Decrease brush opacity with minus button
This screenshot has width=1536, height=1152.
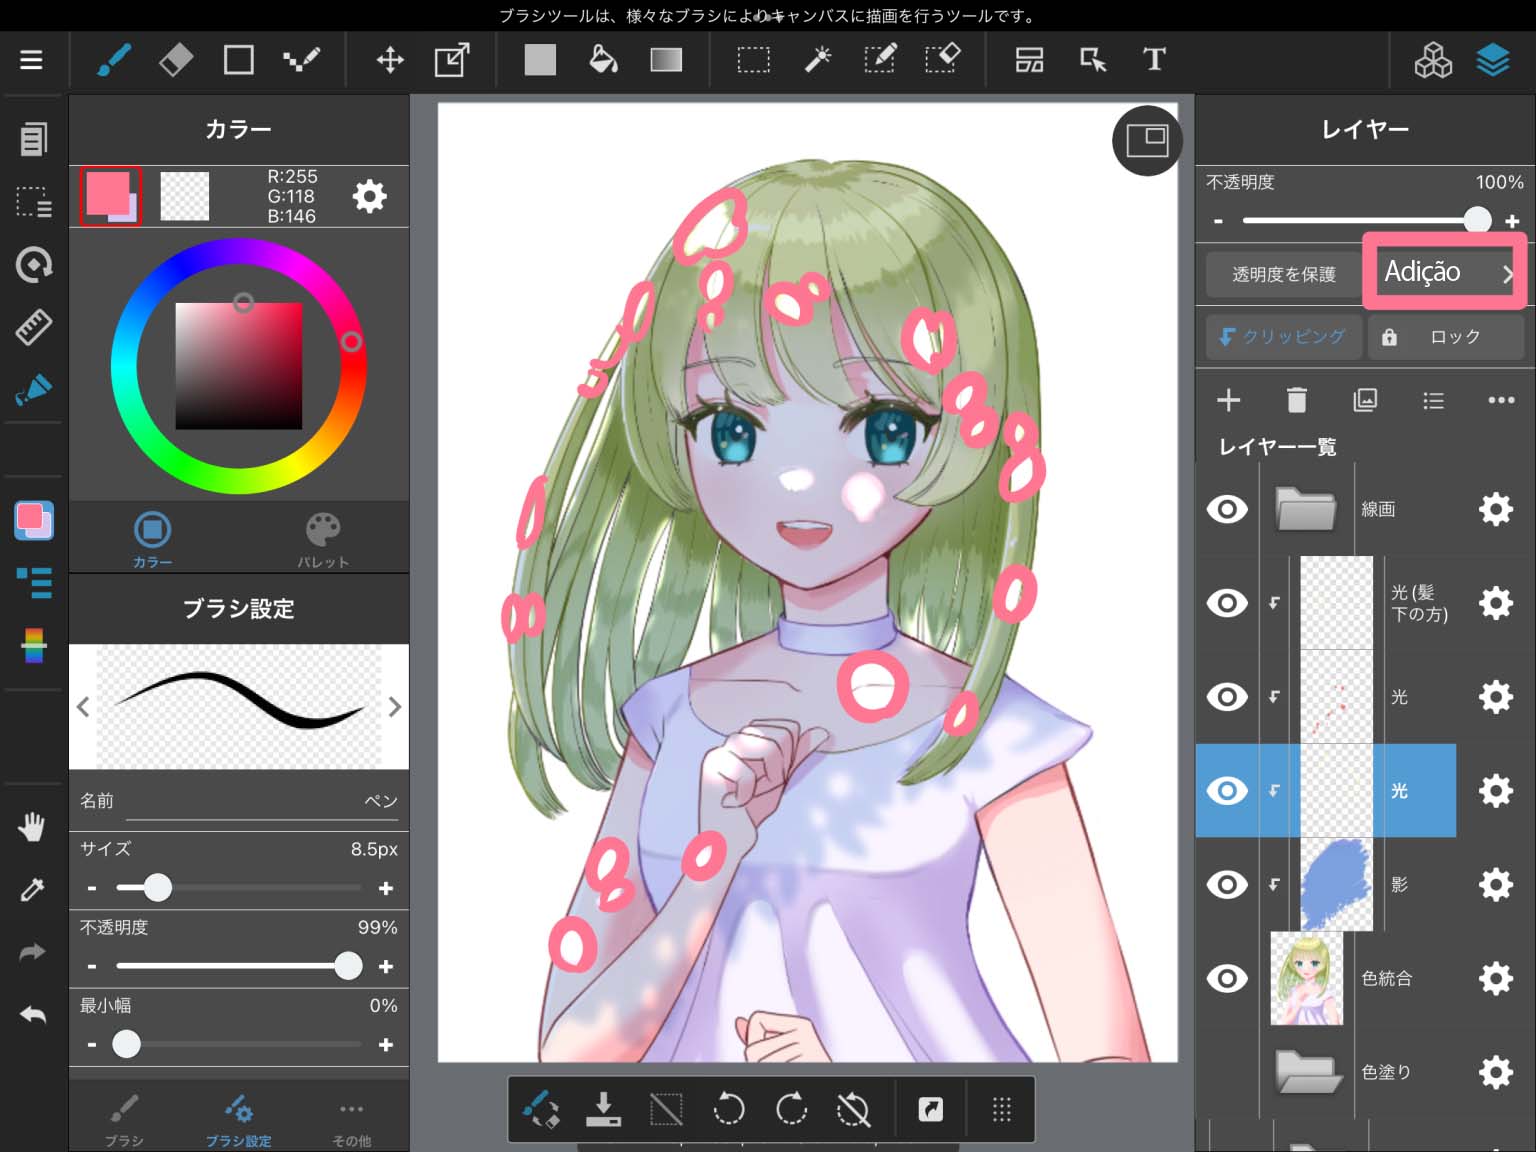point(92,966)
